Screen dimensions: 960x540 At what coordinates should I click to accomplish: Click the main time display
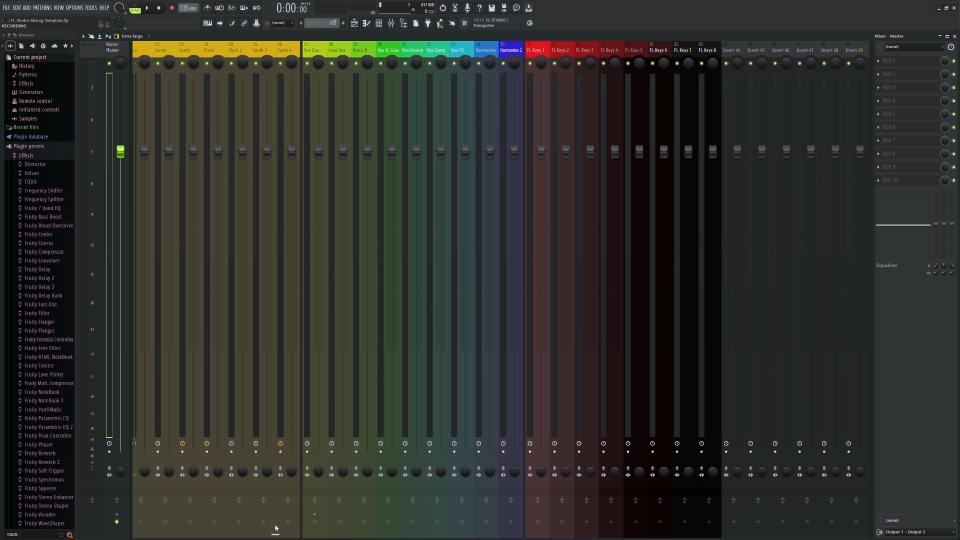[x=291, y=8]
